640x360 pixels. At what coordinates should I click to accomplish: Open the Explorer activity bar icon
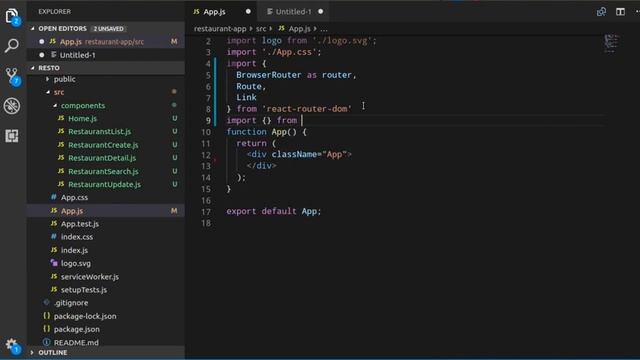(x=12, y=16)
